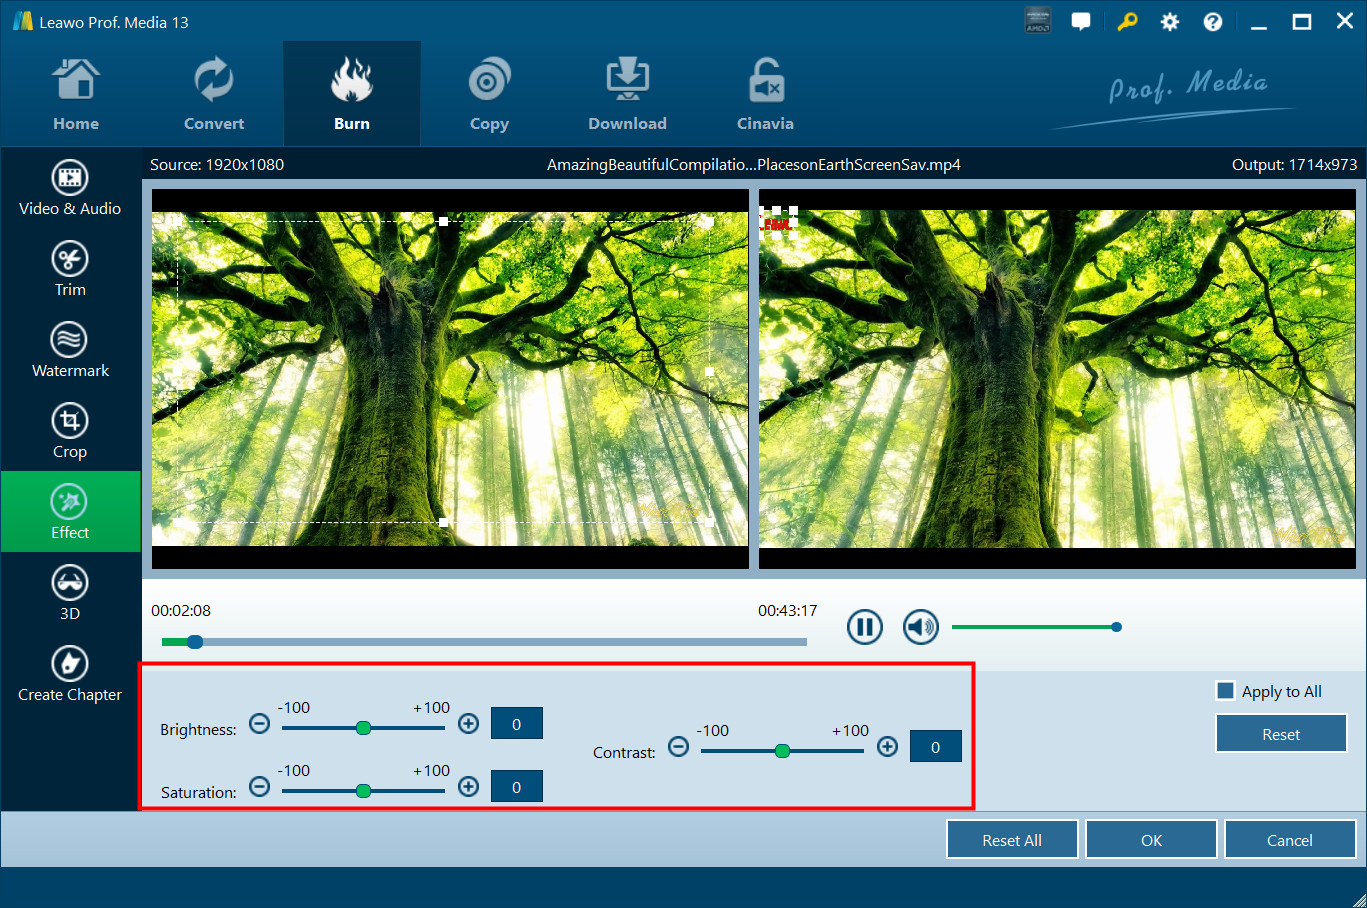Switch to the 3D effect panel
The width and height of the screenshot is (1367, 908).
coord(70,593)
